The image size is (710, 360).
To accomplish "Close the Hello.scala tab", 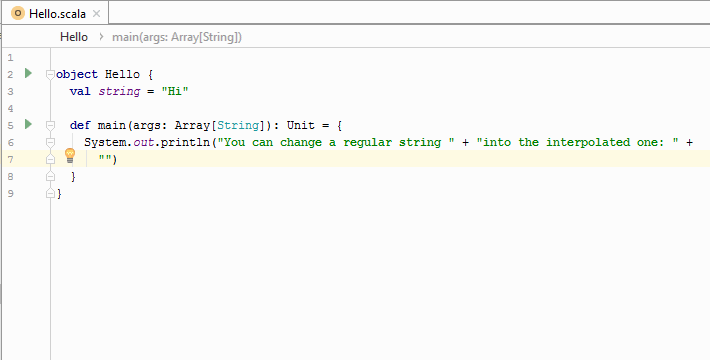I will point(96,14).
